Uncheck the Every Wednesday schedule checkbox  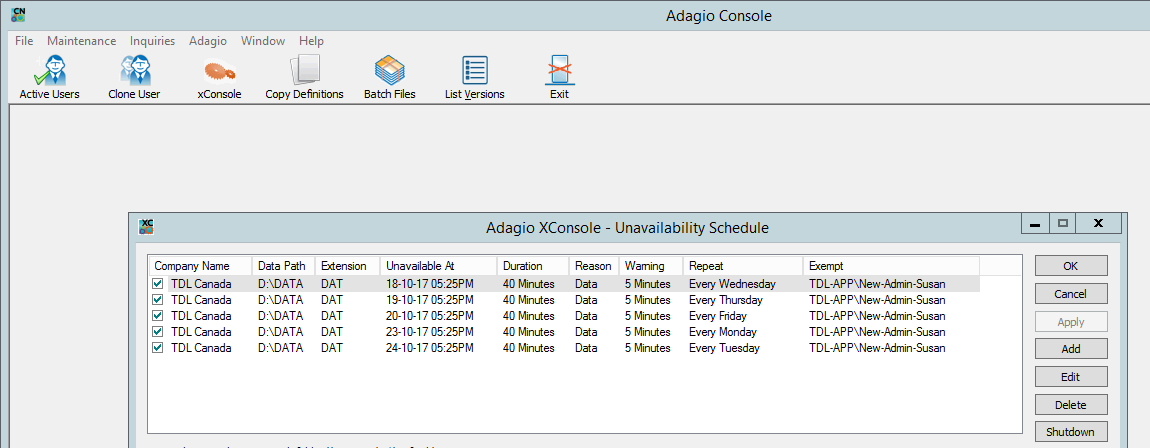click(158, 284)
